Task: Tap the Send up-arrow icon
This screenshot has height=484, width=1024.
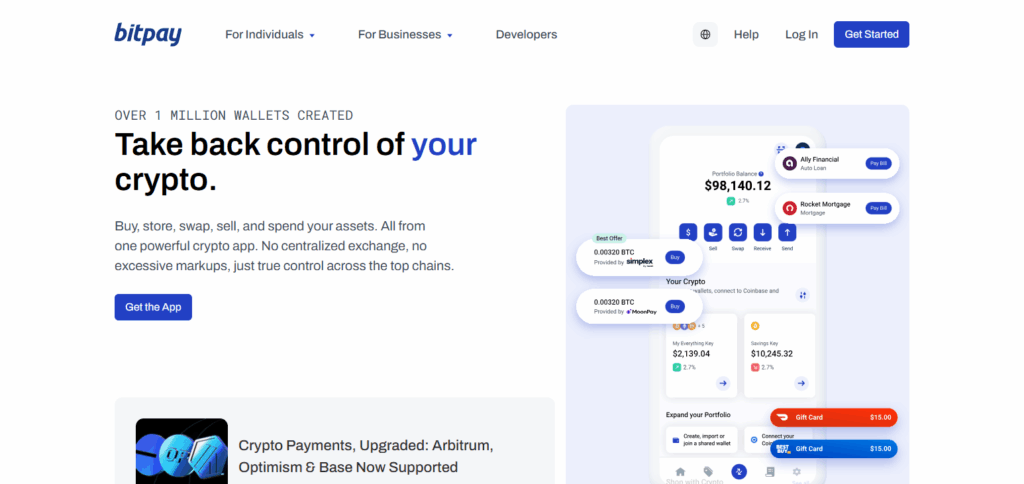Action: (788, 232)
